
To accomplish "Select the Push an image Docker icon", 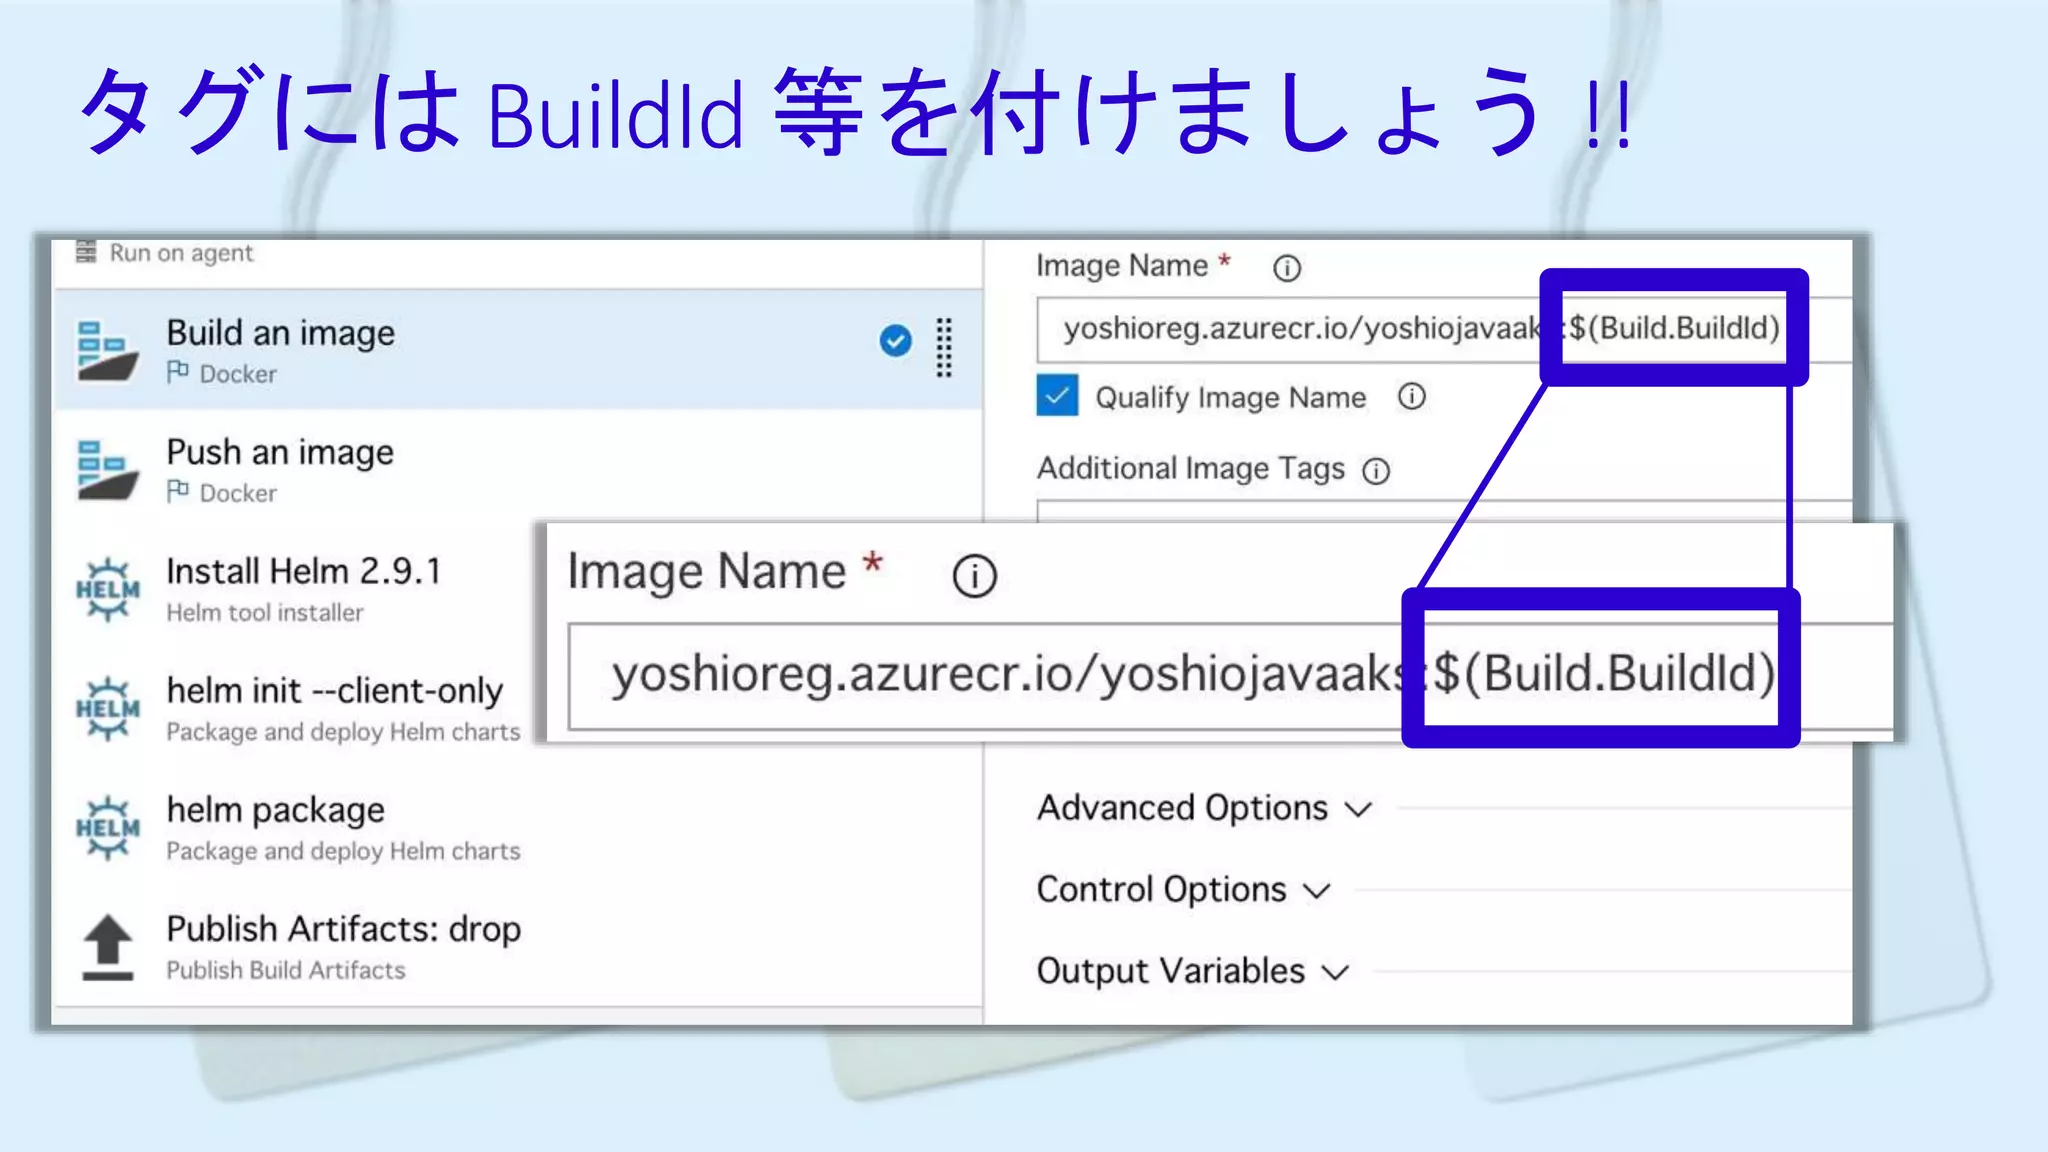I will coord(107,470).
